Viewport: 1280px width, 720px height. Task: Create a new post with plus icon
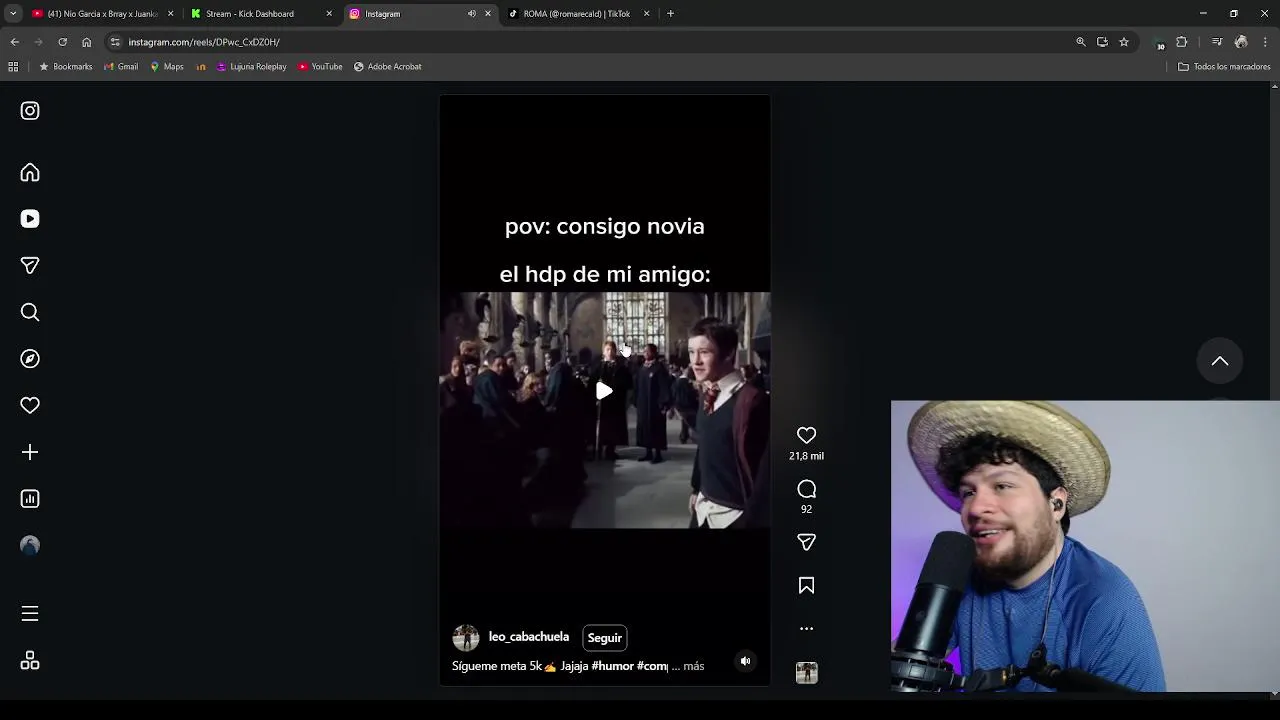pyautogui.click(x=30, y=452)
